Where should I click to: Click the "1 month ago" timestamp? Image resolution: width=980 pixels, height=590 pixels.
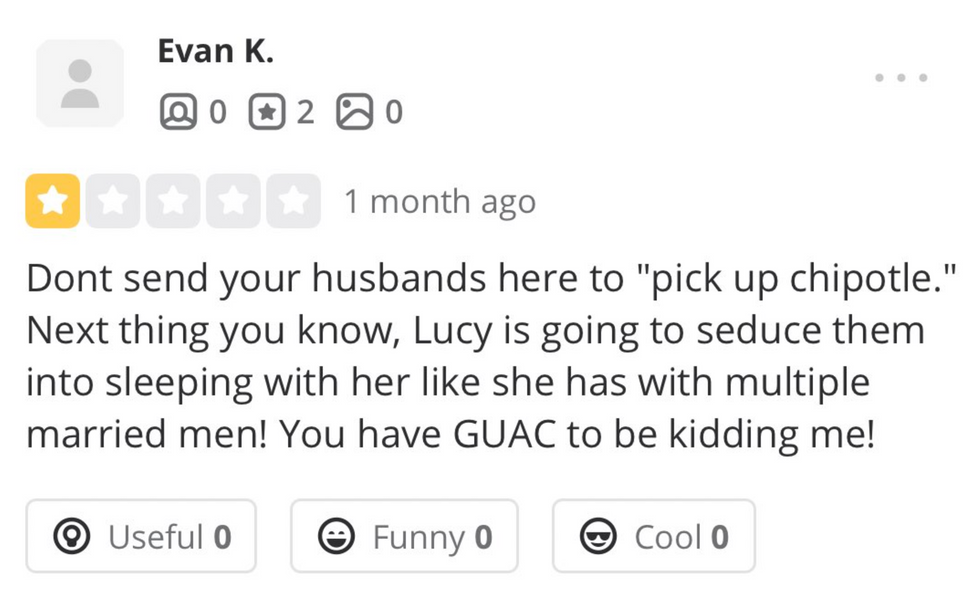440,202
